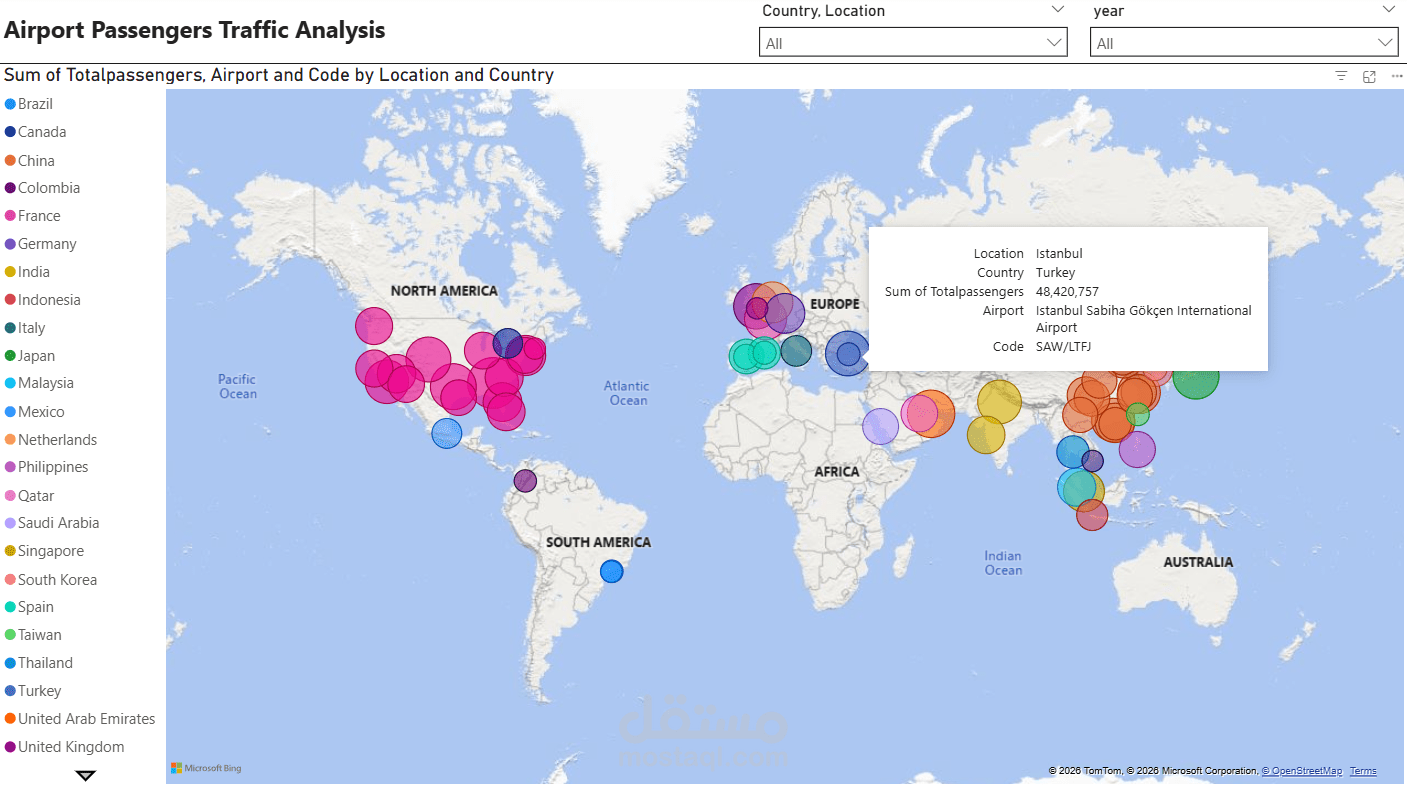
Task: Click the focus mode icon on map
Action: [x=1369, y=76]
